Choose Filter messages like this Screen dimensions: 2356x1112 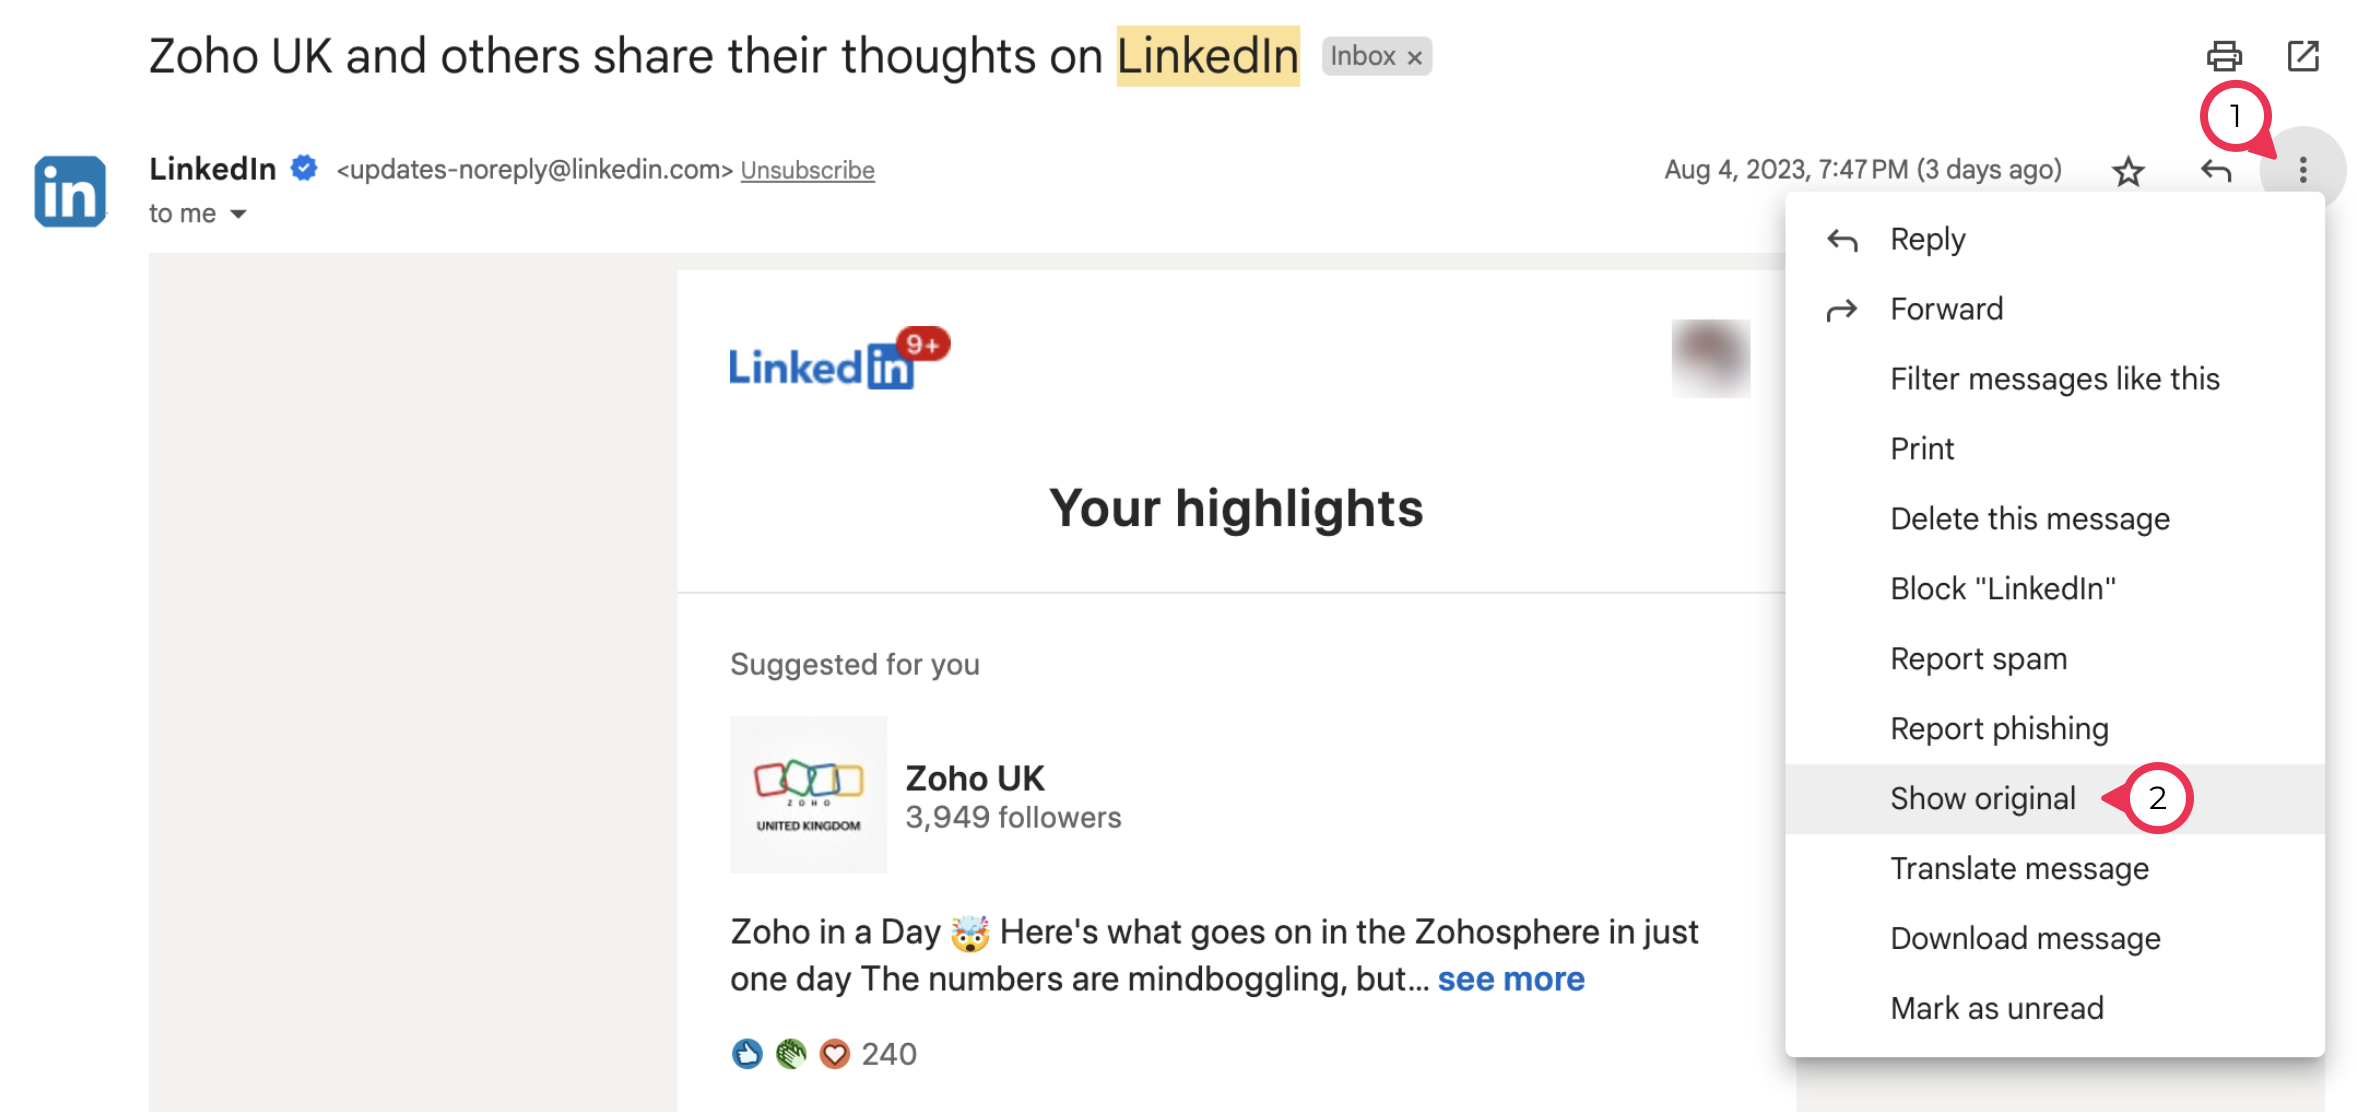[2054, 379]
